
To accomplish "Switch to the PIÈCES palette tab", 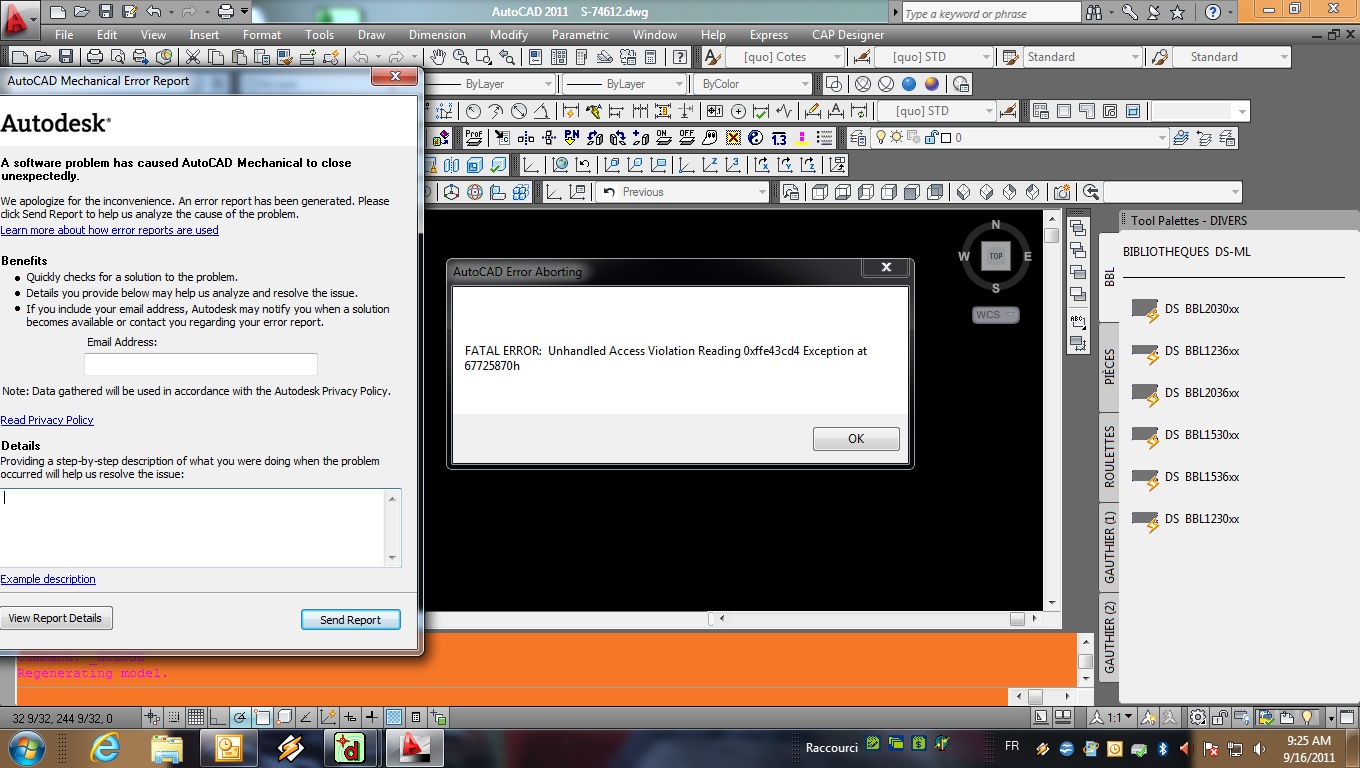I will [1109, 367].
